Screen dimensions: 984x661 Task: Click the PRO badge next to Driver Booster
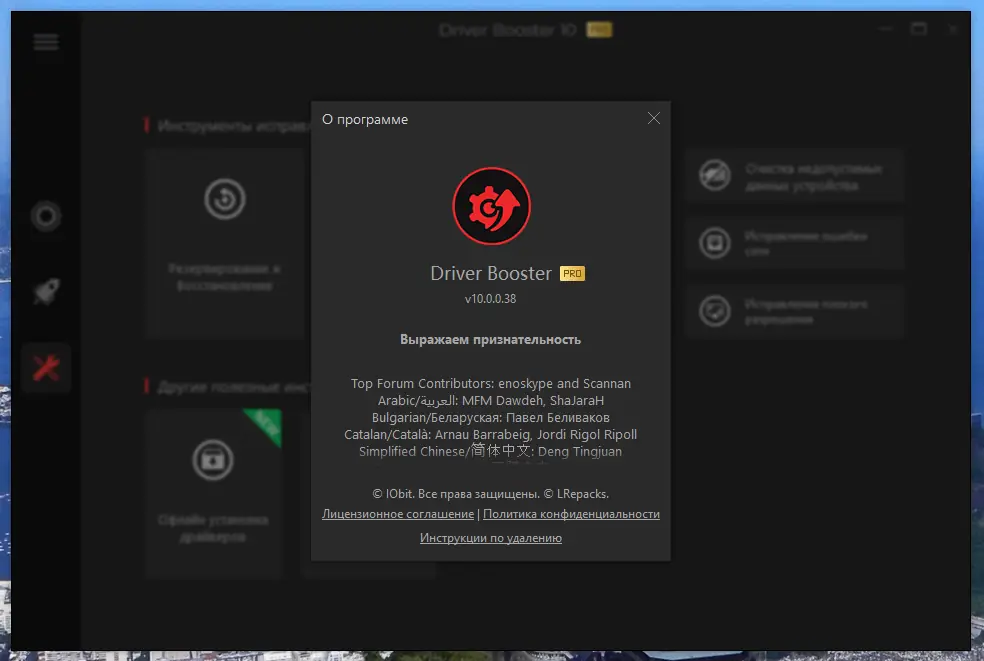(x=572, y=274)
